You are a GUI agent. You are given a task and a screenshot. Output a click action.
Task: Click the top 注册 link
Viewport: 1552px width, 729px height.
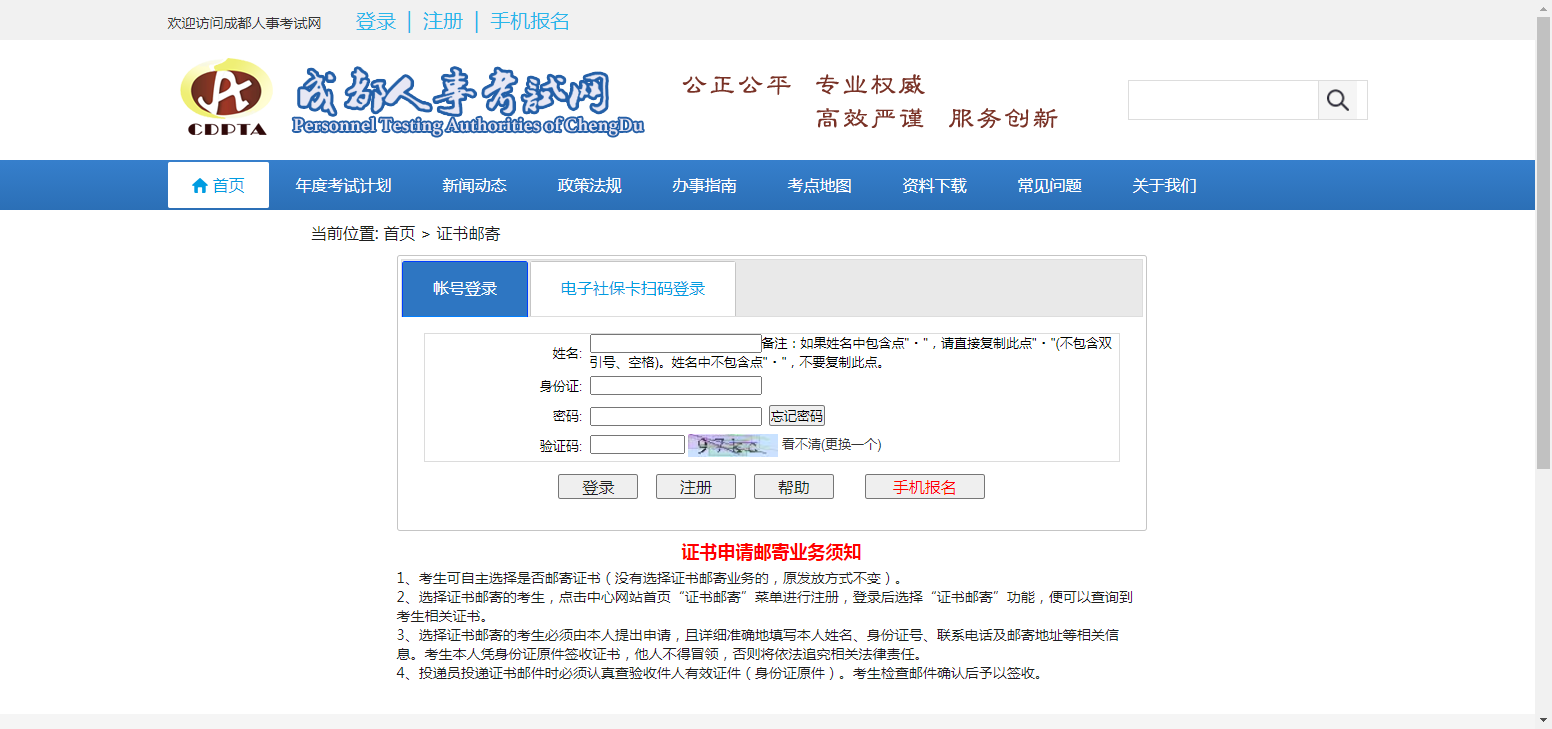click(442, 21)
